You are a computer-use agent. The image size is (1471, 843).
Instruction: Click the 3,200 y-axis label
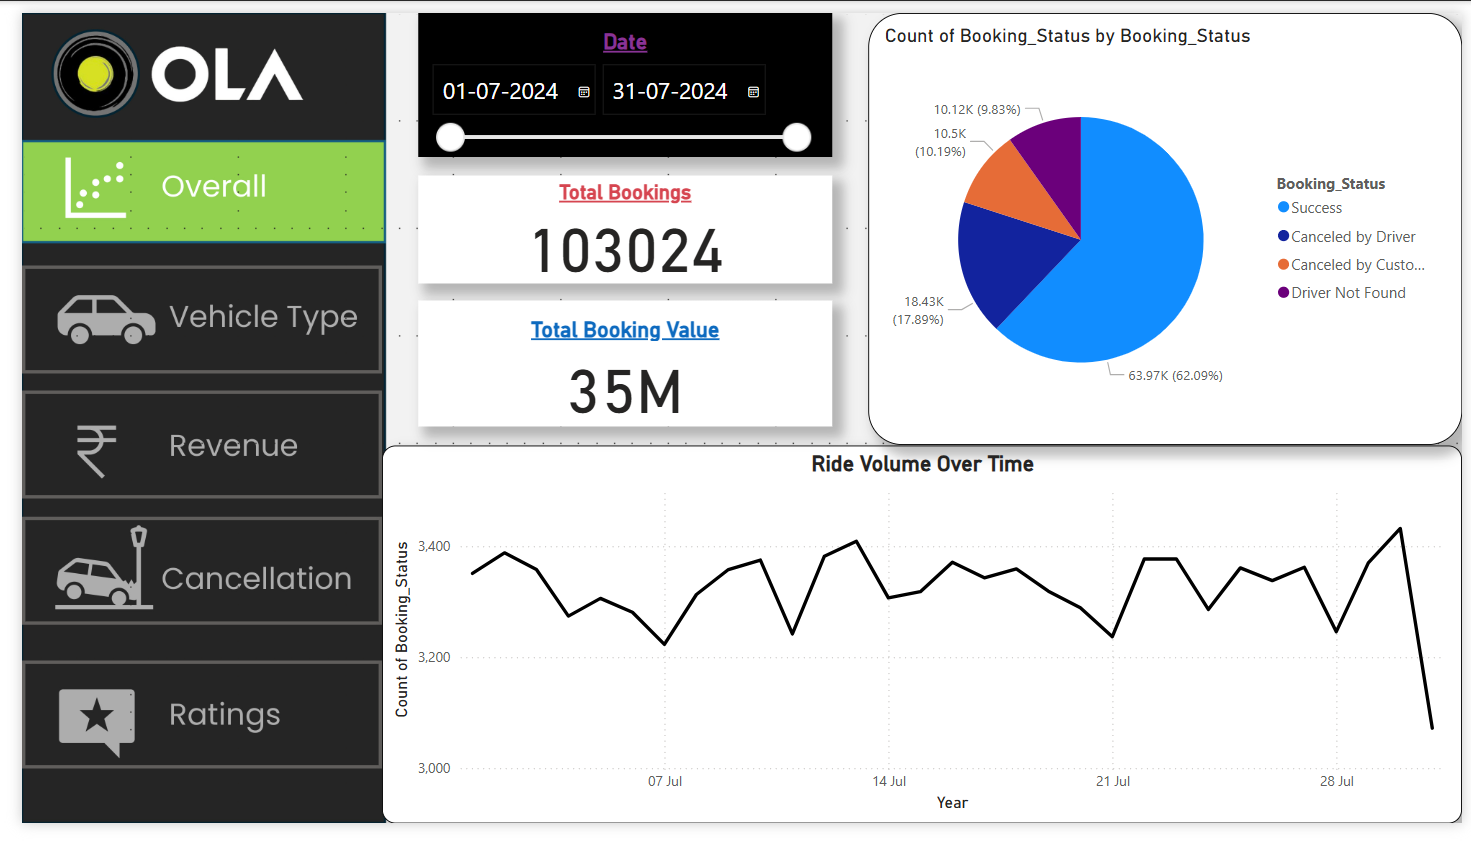(x=434, y=657)
